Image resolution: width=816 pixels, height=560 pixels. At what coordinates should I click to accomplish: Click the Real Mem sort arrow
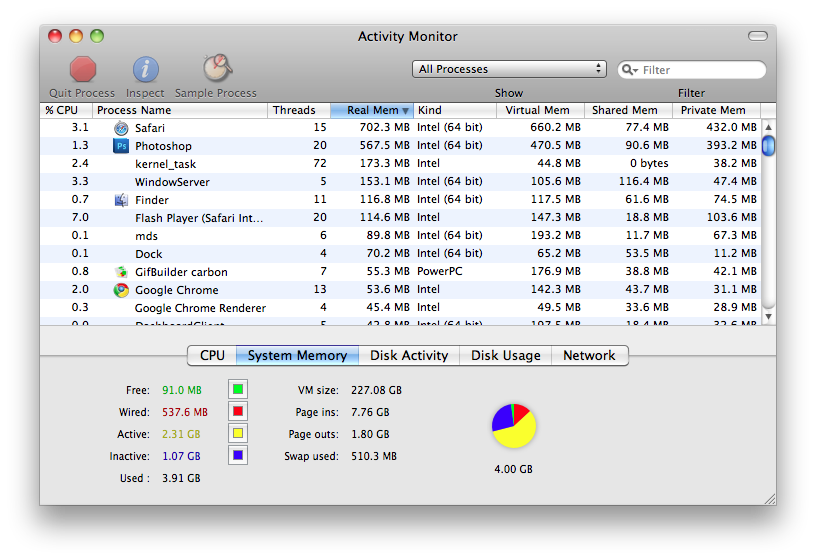point(405,111)
